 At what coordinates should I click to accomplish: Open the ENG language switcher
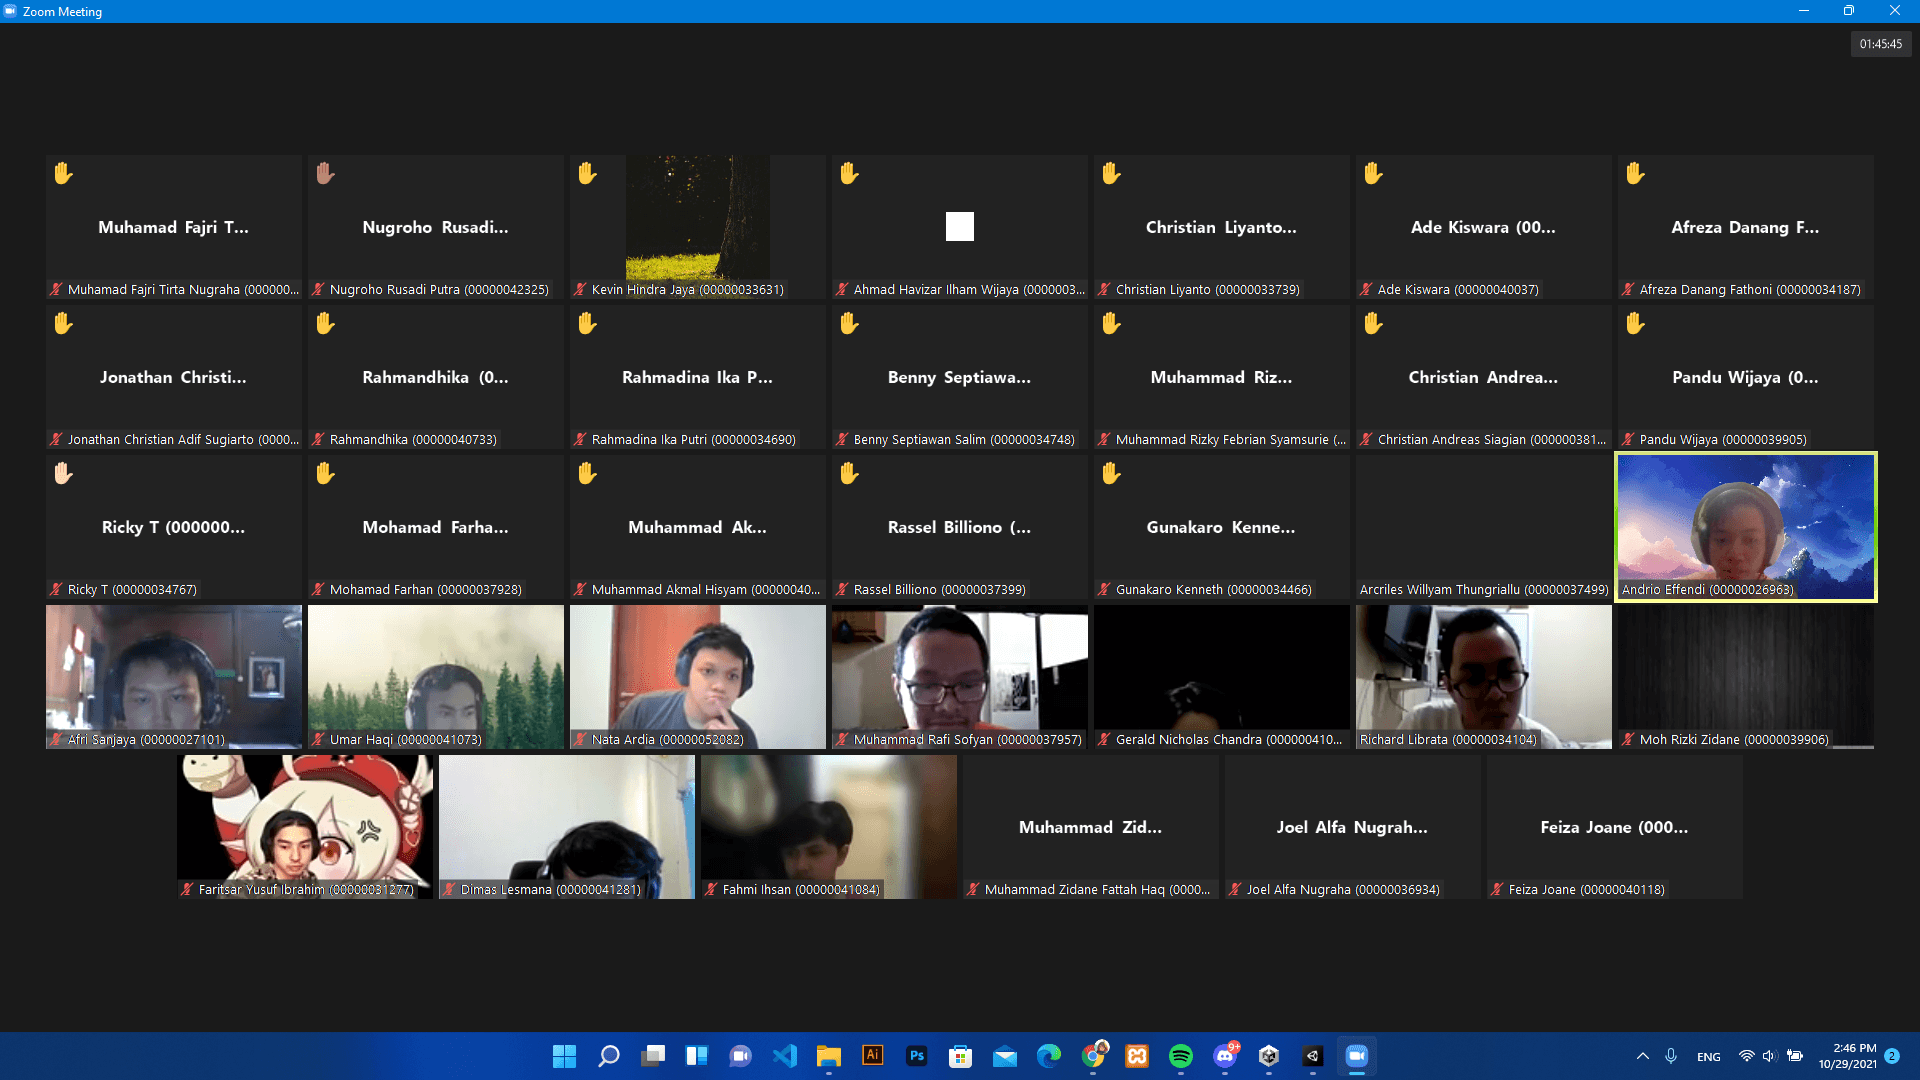pos(1708,1057)
